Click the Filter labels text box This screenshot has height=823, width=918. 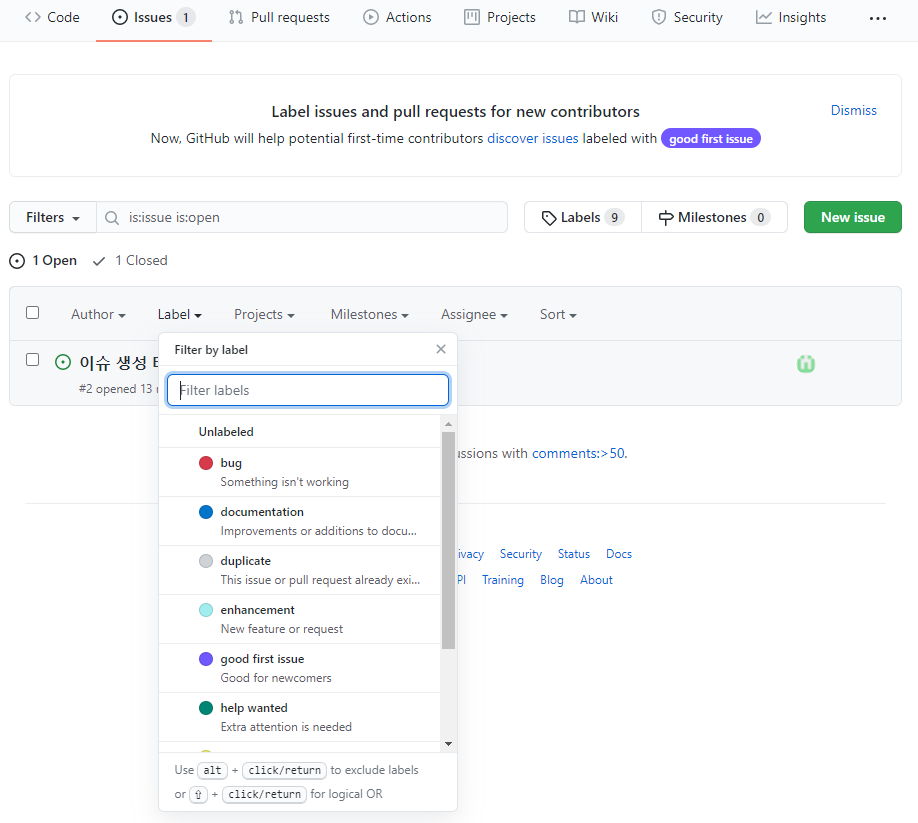[308, 390]
